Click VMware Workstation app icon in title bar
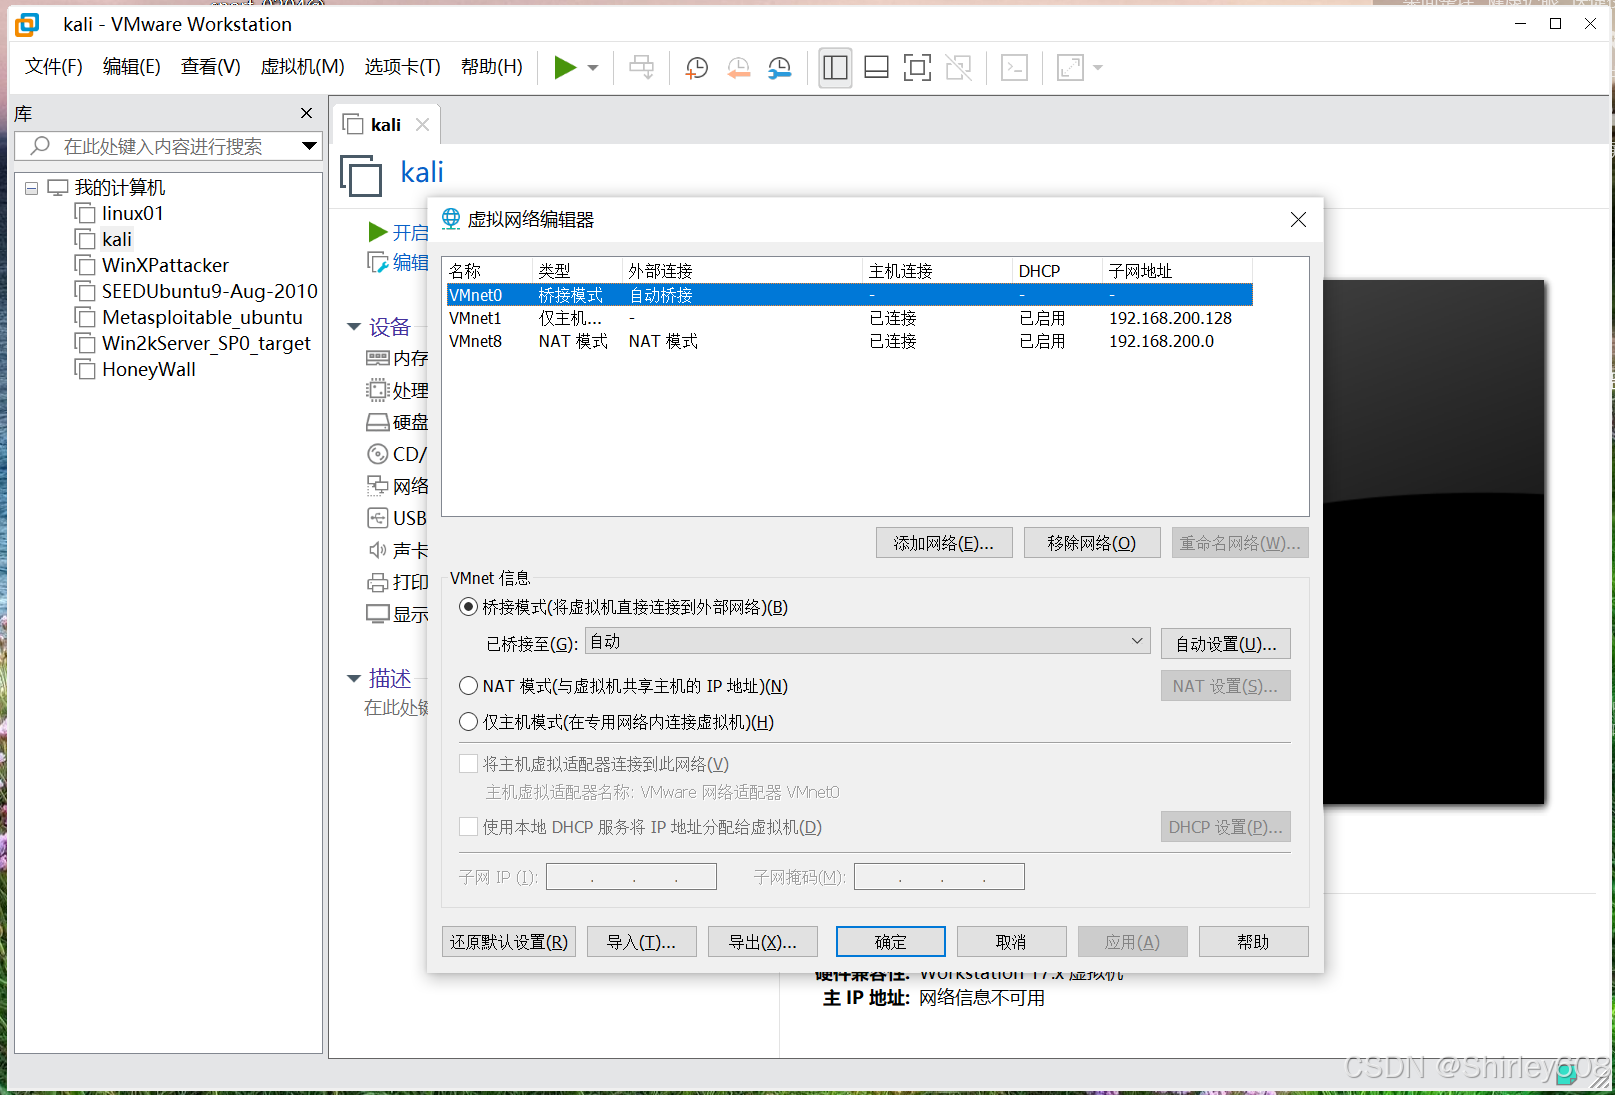 coord(28,24)
